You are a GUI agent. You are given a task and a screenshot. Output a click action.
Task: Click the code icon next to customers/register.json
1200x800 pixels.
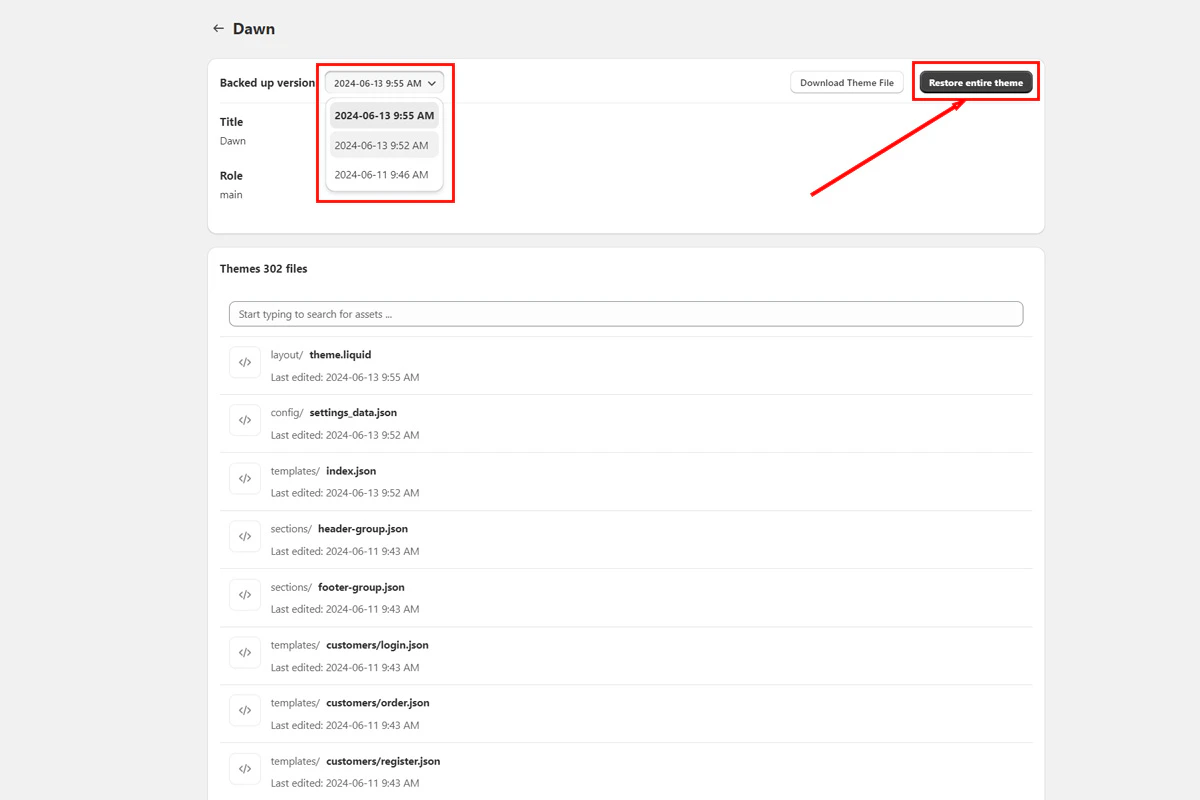[245, 768]
